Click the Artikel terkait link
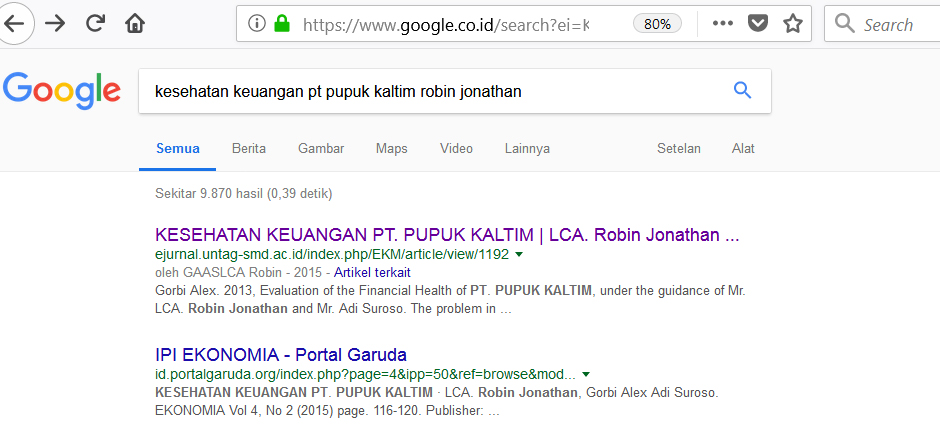The image size is (940, 443). pos(372,272)
